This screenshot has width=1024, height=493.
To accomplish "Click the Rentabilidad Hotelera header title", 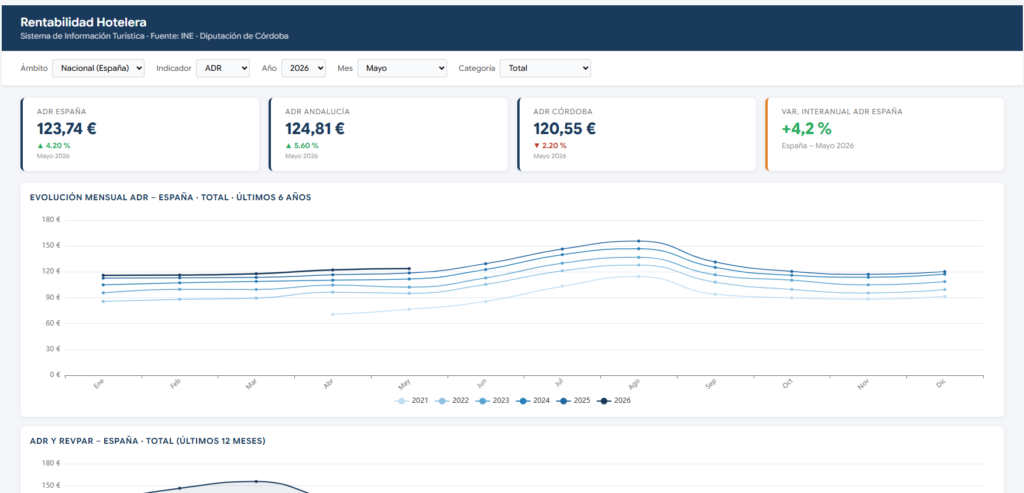I will 84,22.
